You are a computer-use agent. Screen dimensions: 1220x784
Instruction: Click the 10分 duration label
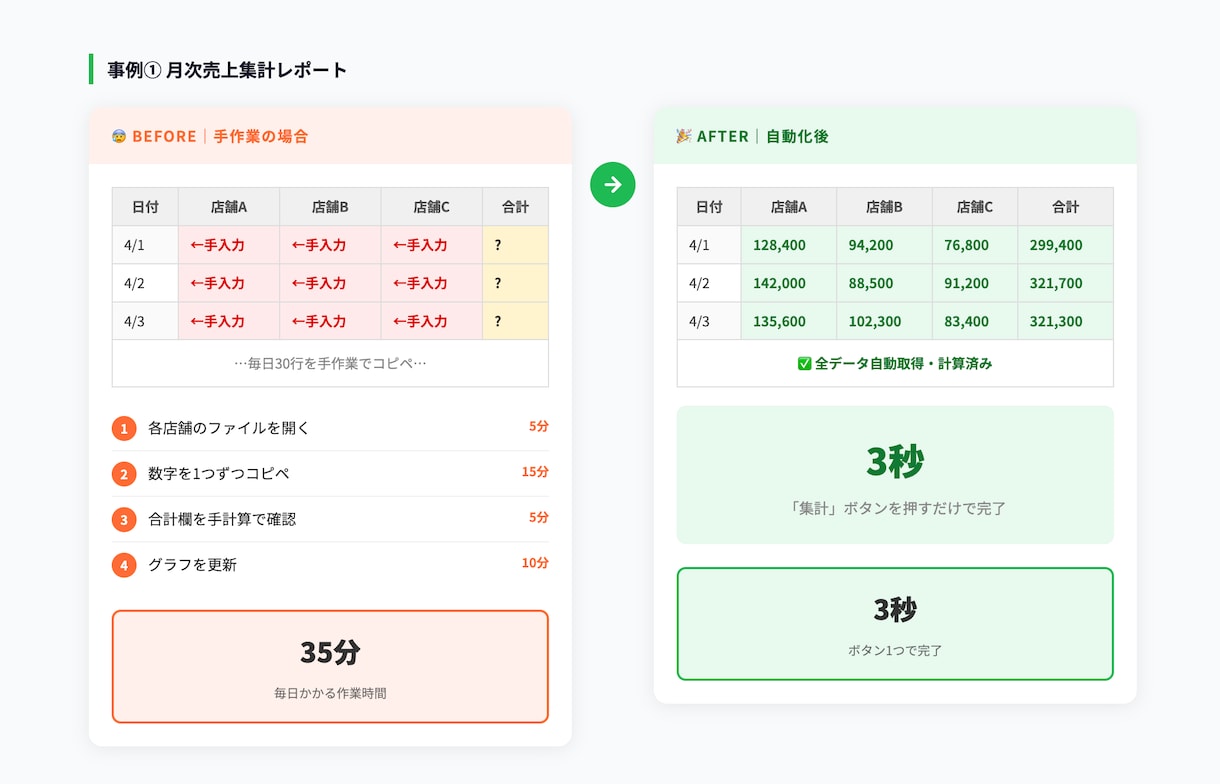click(x=535, y=563)
